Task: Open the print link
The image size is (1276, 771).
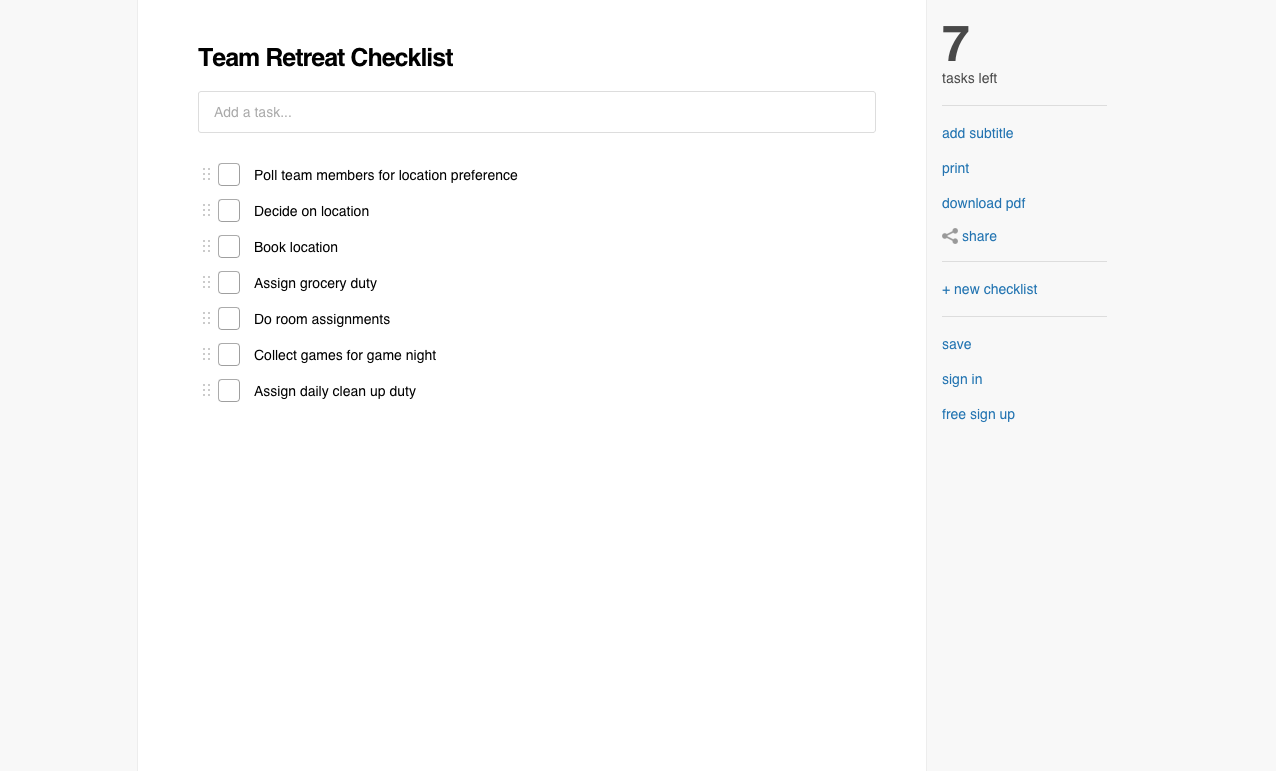Action: pos(955,168)
